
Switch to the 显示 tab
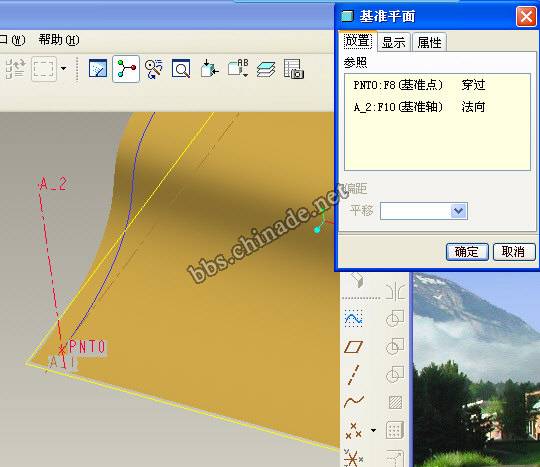(x=394, y=42)
